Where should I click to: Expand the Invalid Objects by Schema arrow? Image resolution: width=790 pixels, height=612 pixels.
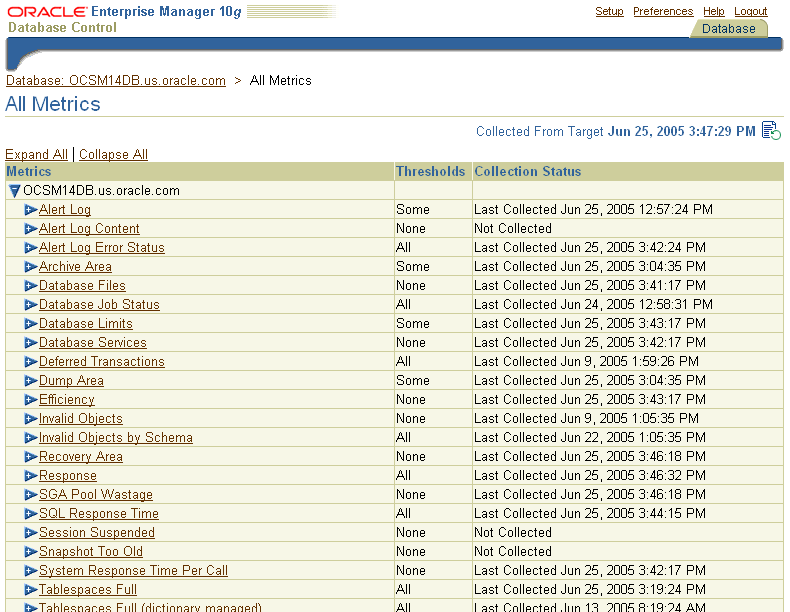tap(31, 438)
